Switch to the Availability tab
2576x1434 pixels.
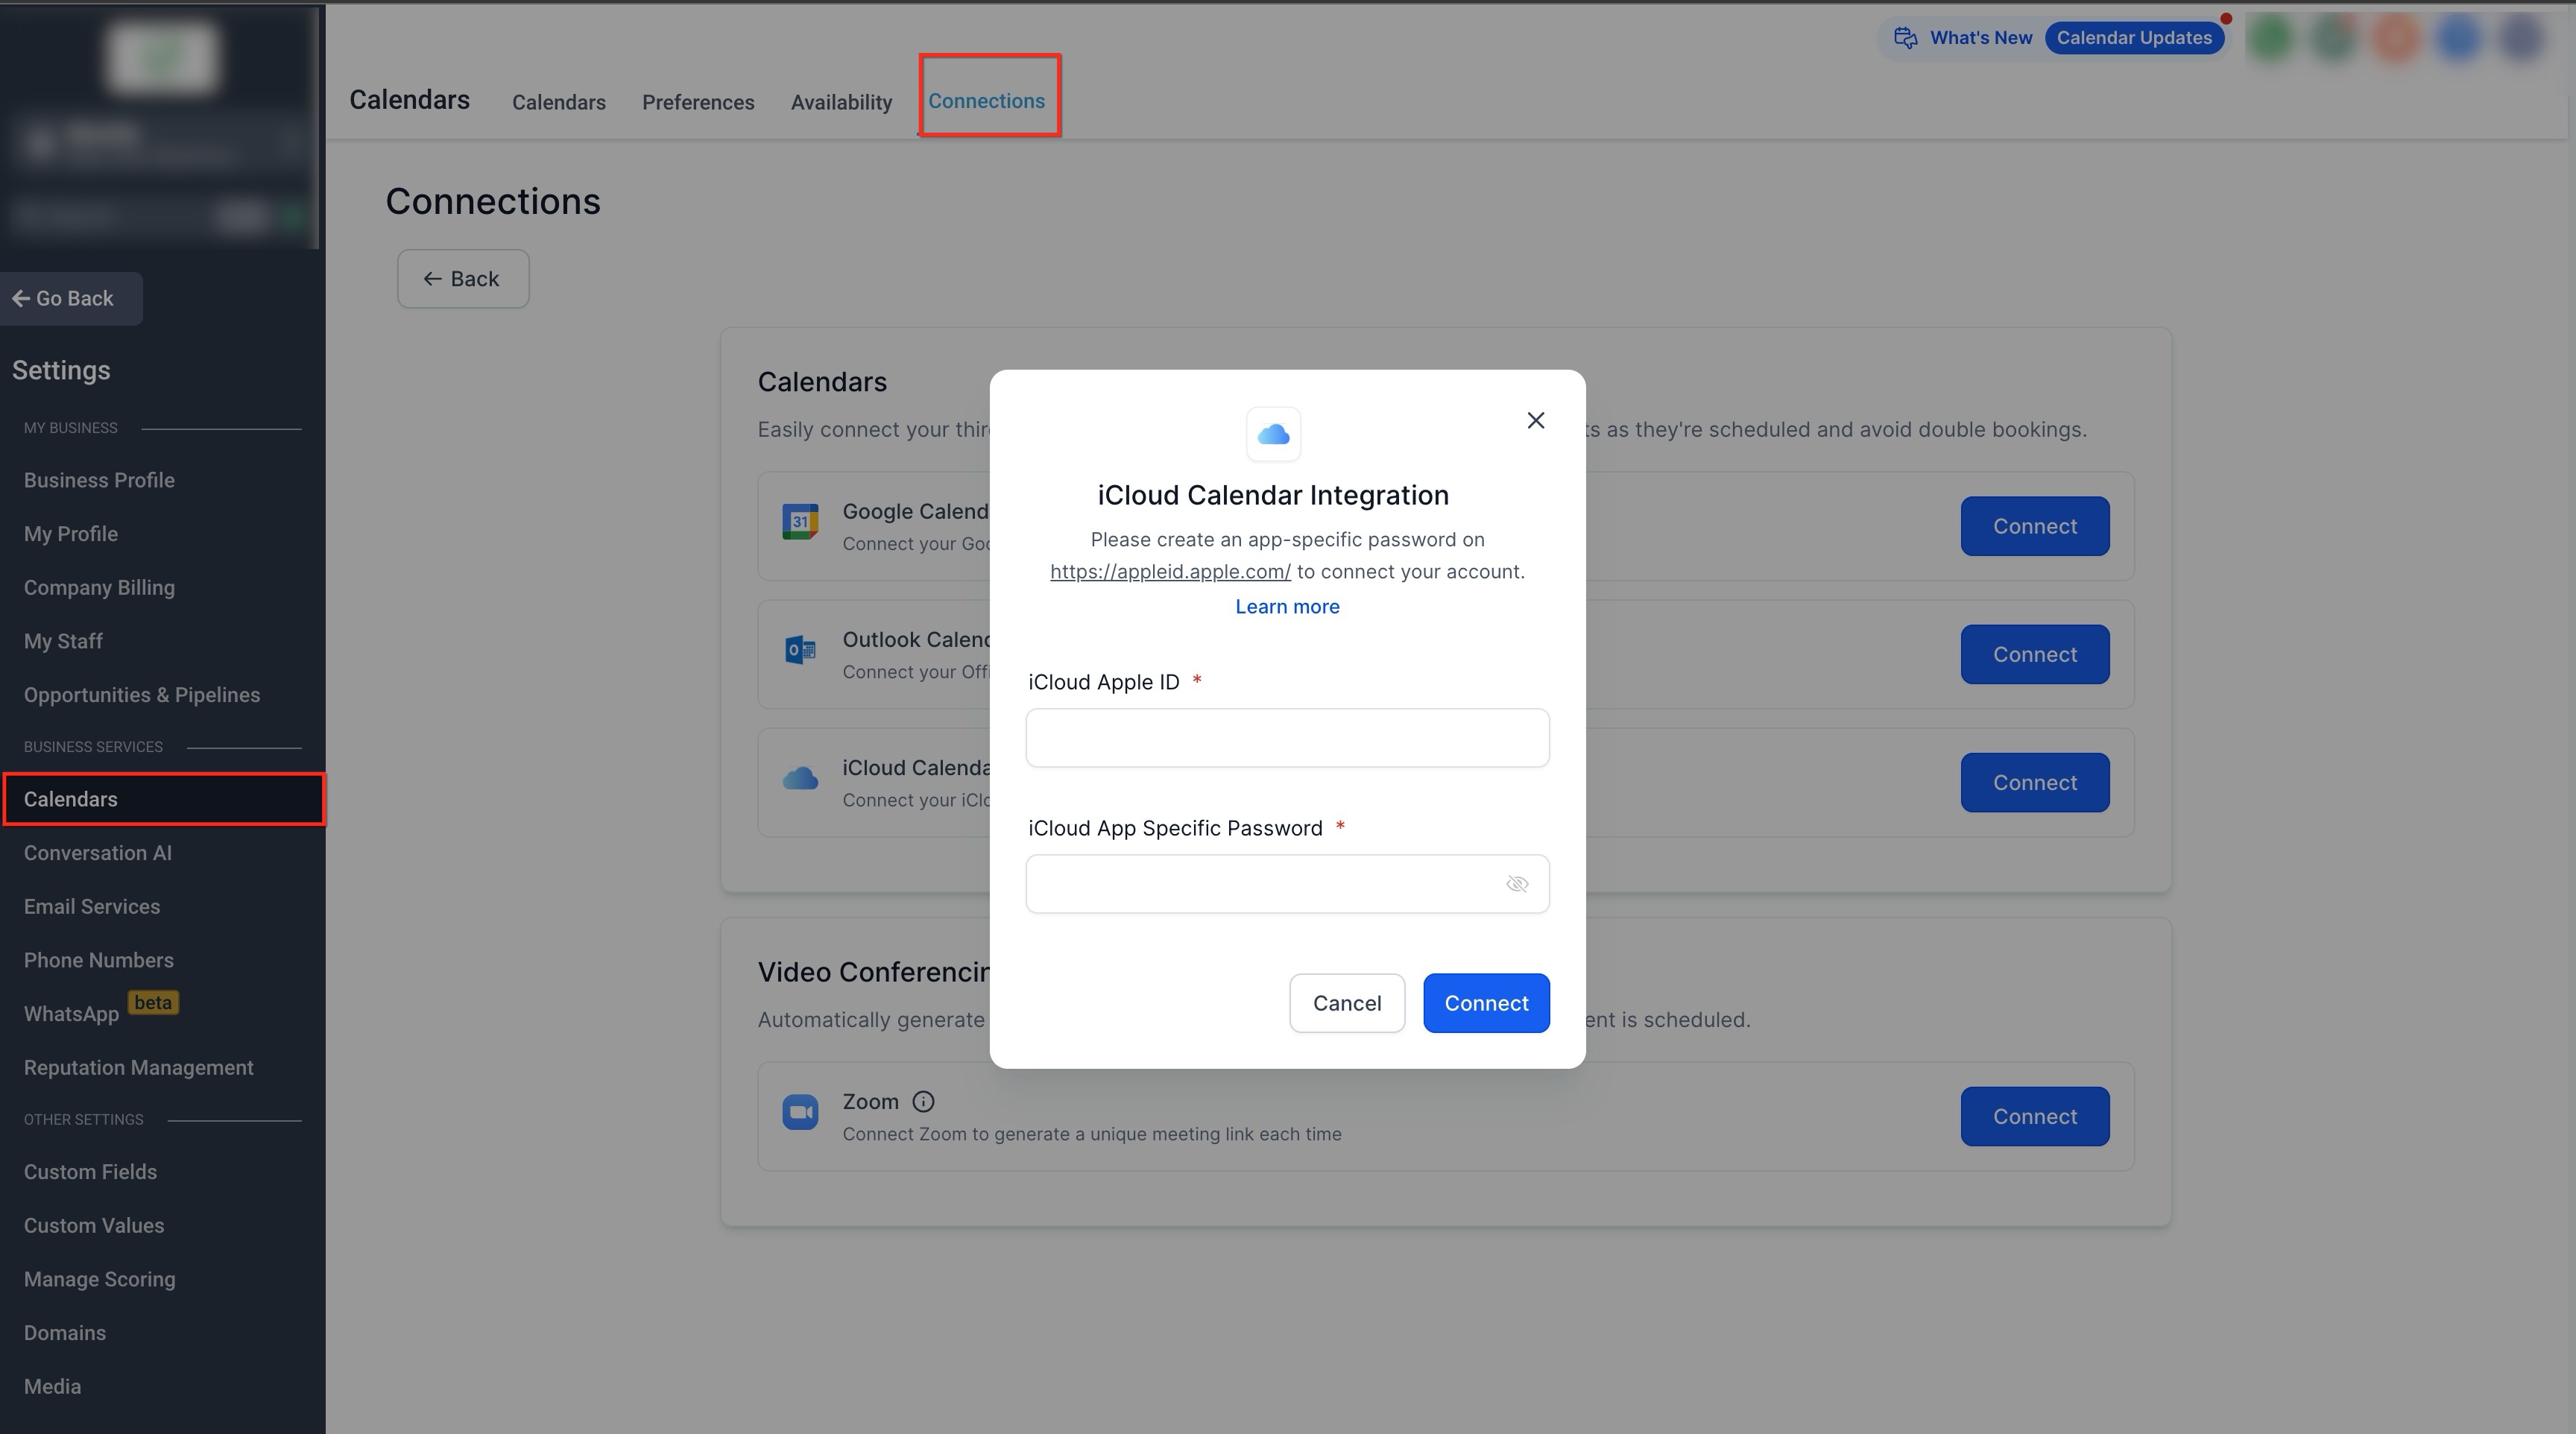[840, 102]
